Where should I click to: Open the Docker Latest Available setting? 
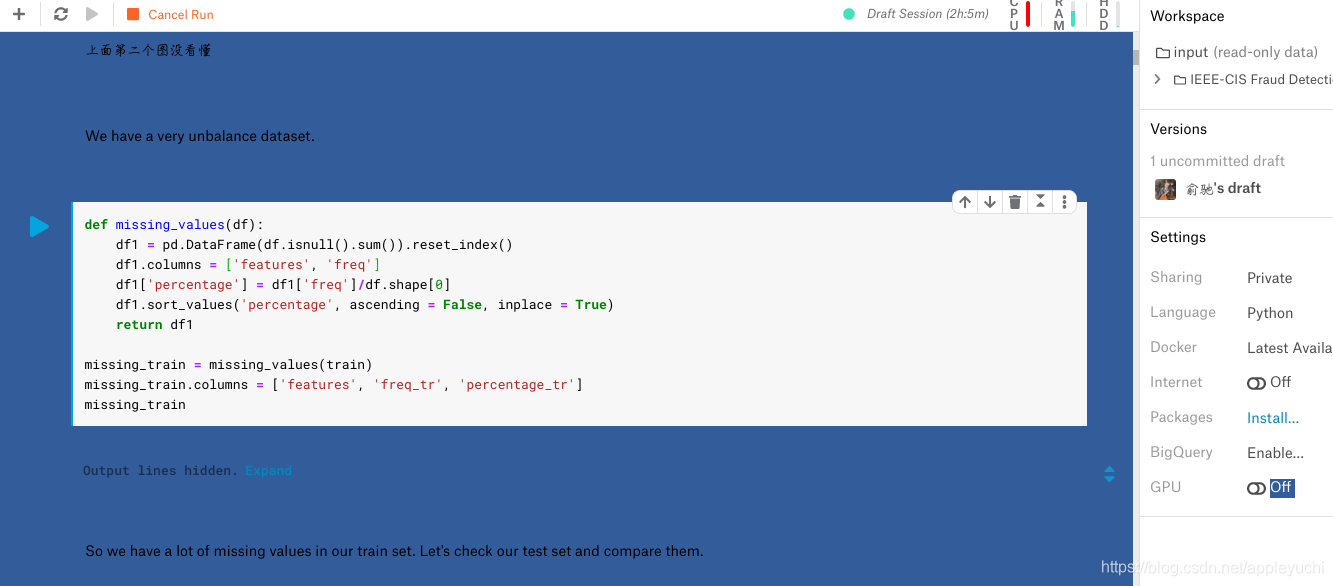1289,348
